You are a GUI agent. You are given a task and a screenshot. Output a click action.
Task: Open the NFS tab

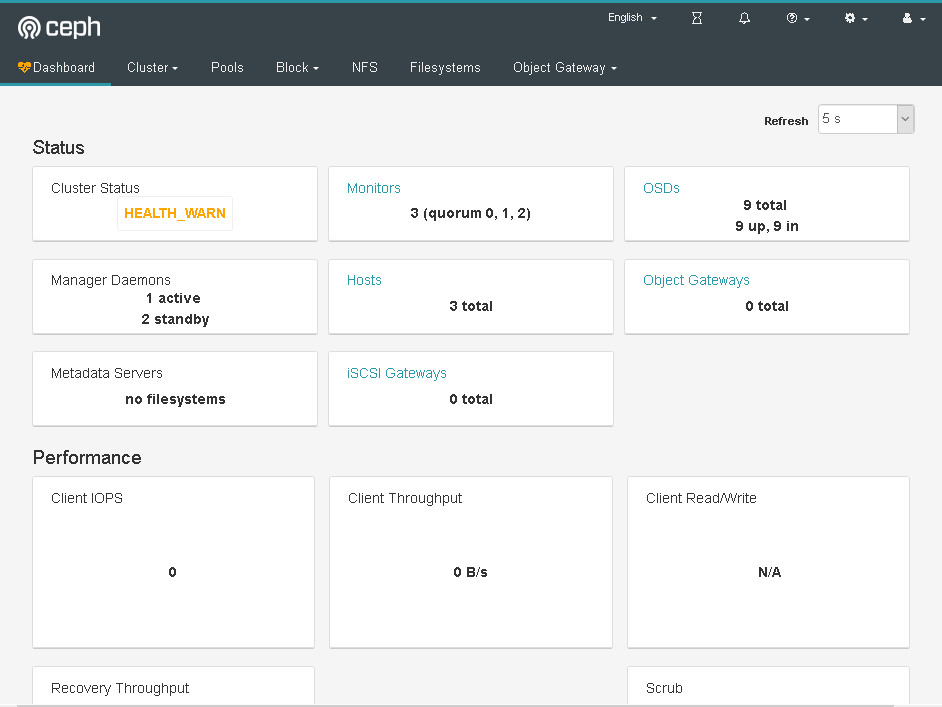365,67
